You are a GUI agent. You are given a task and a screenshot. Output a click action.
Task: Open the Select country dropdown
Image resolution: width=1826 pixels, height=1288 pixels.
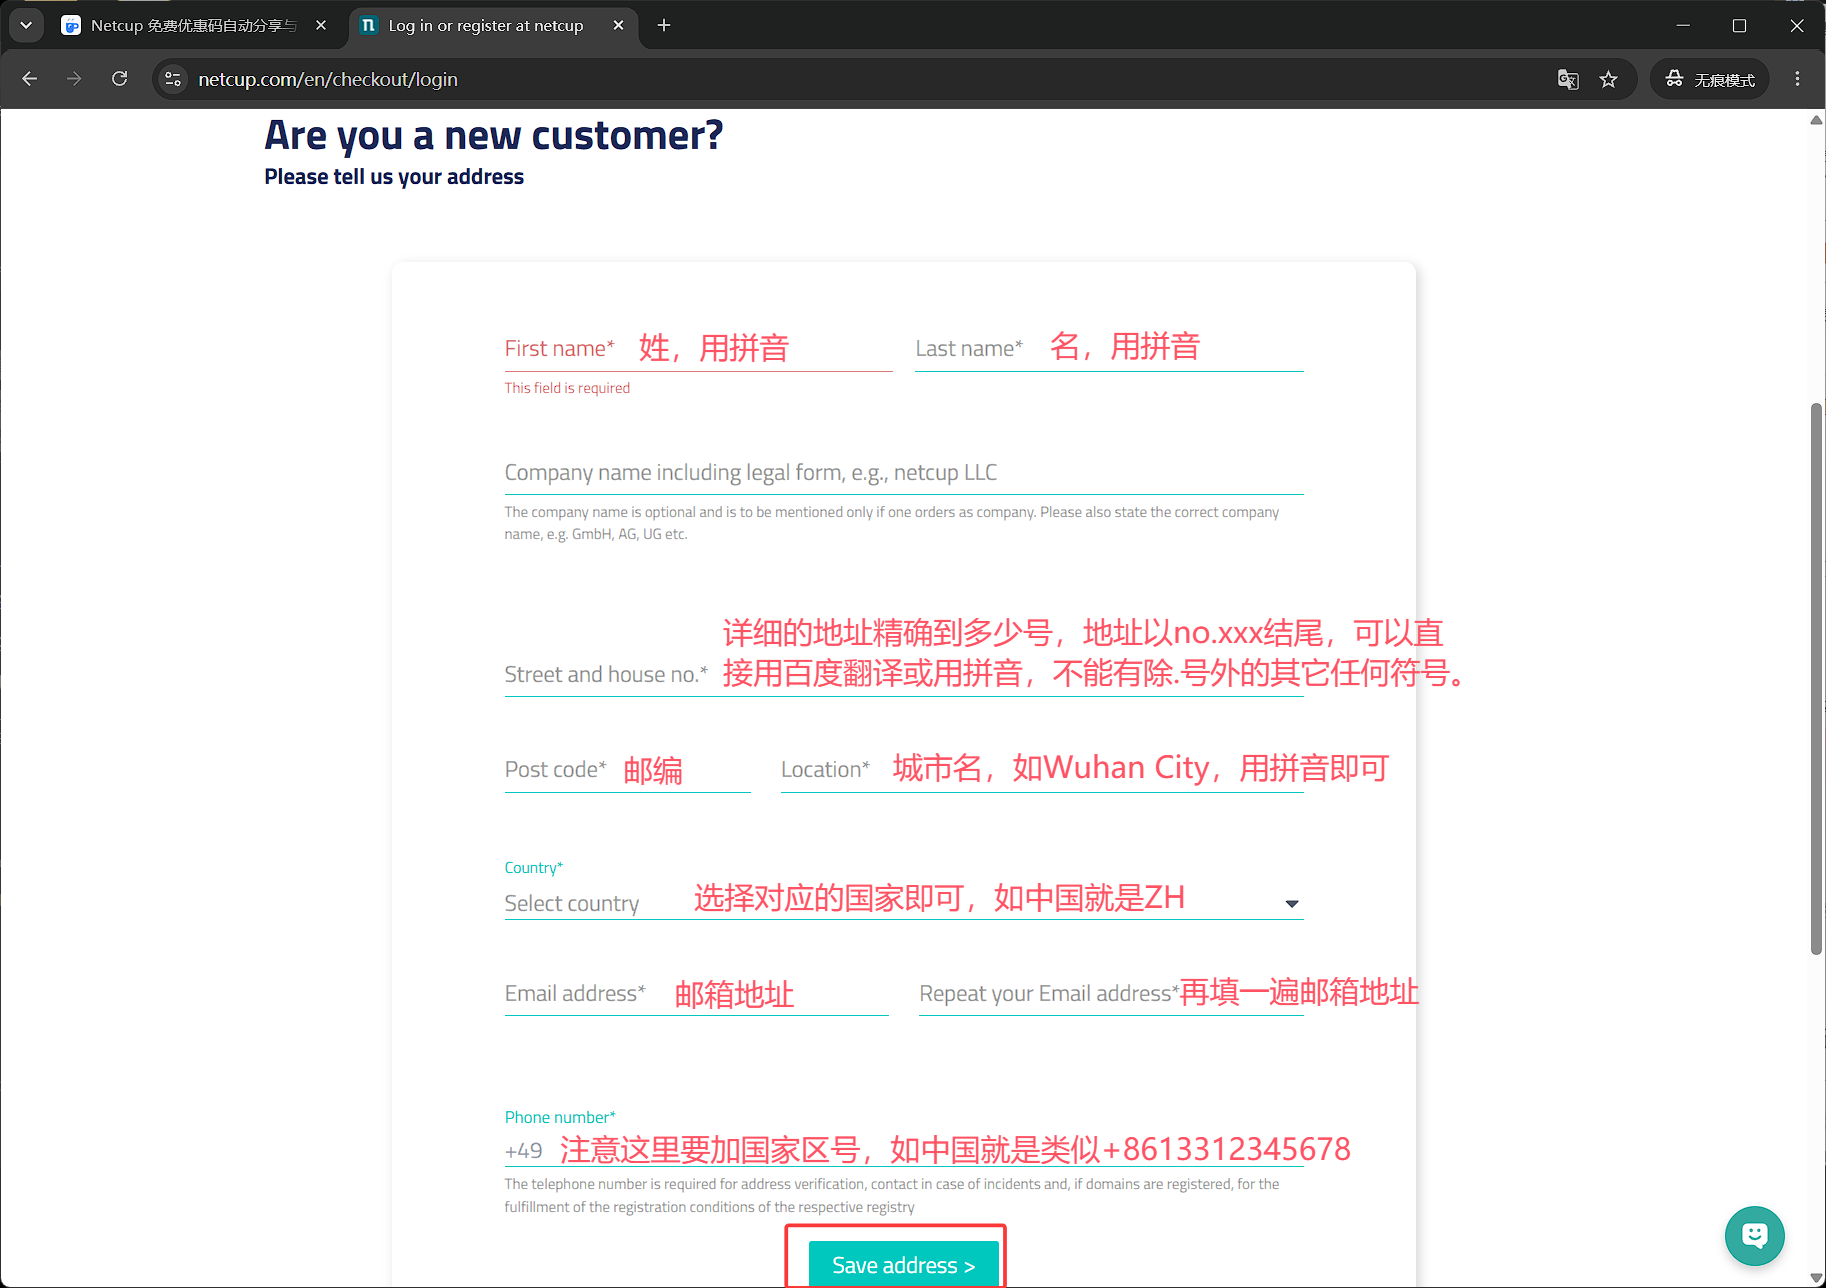click(x=903, y=902)
